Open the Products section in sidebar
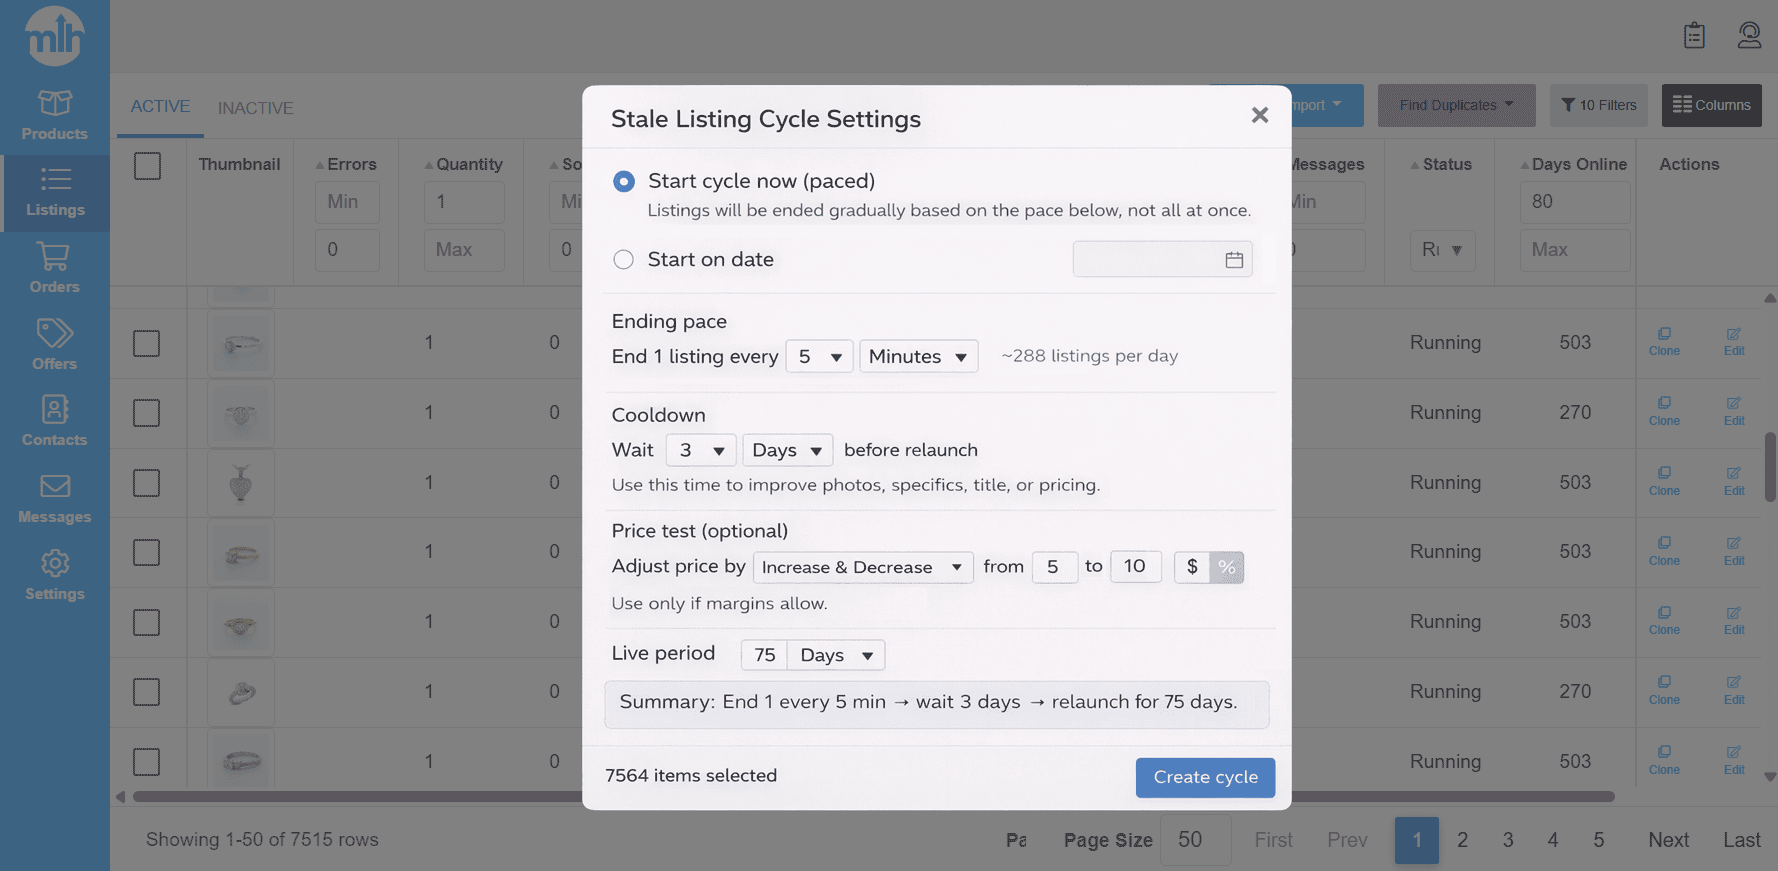The height and width of the screenshot is (871, 1778). tap(54, 116)
